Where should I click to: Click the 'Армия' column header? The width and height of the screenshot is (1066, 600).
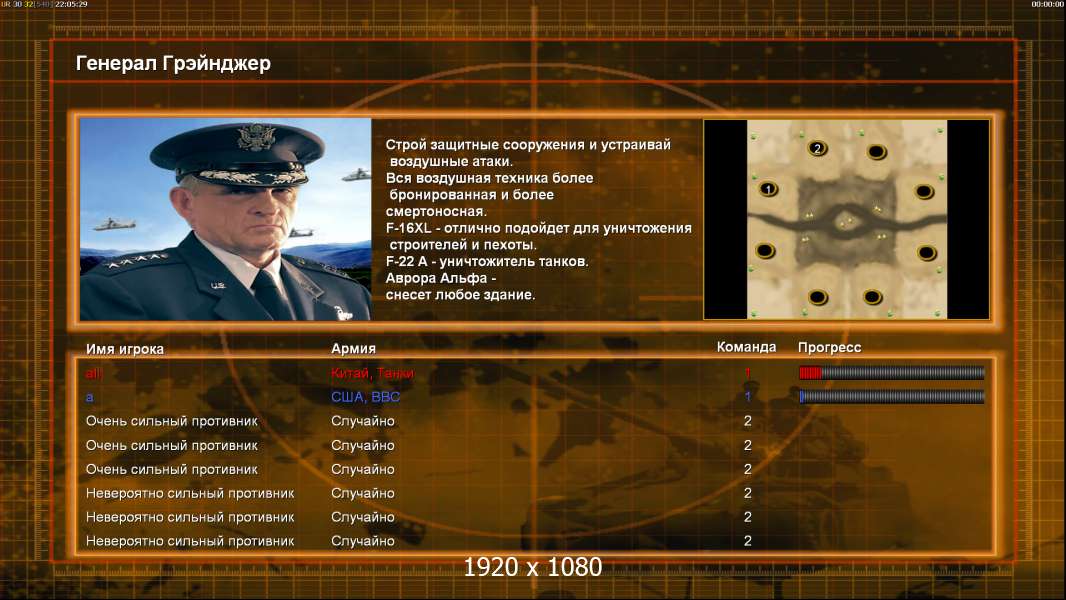[x=354, y=349]
